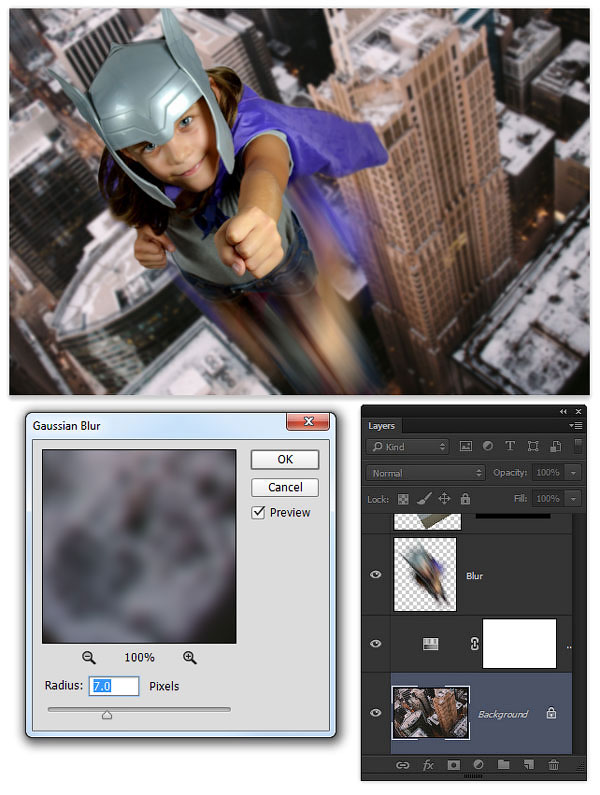Click the Background layer name
600x795 pixels.
503,714
